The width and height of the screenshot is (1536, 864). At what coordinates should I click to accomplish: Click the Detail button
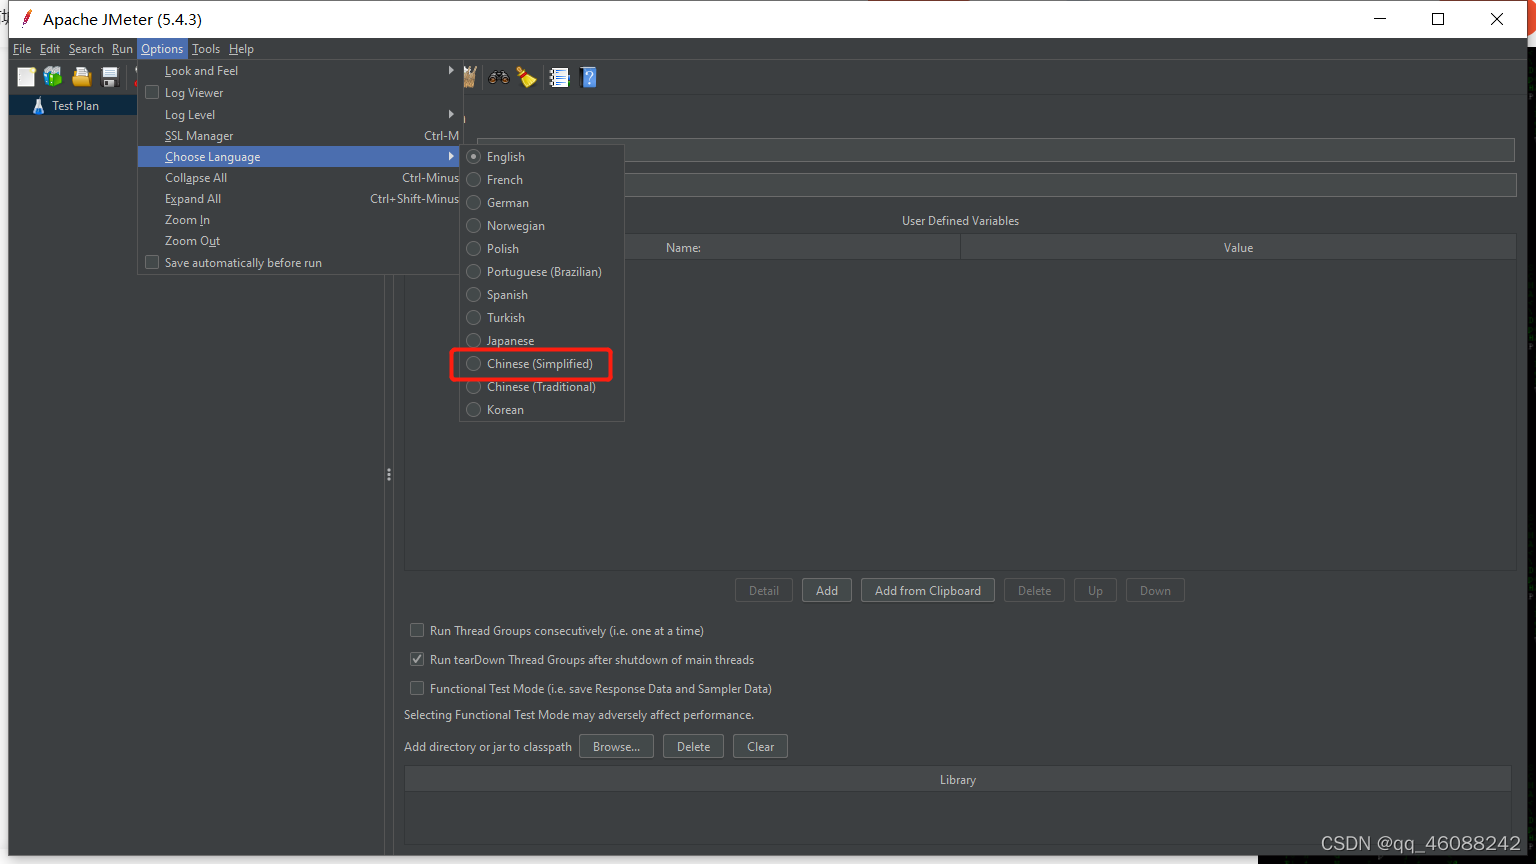tap(764, 590)
